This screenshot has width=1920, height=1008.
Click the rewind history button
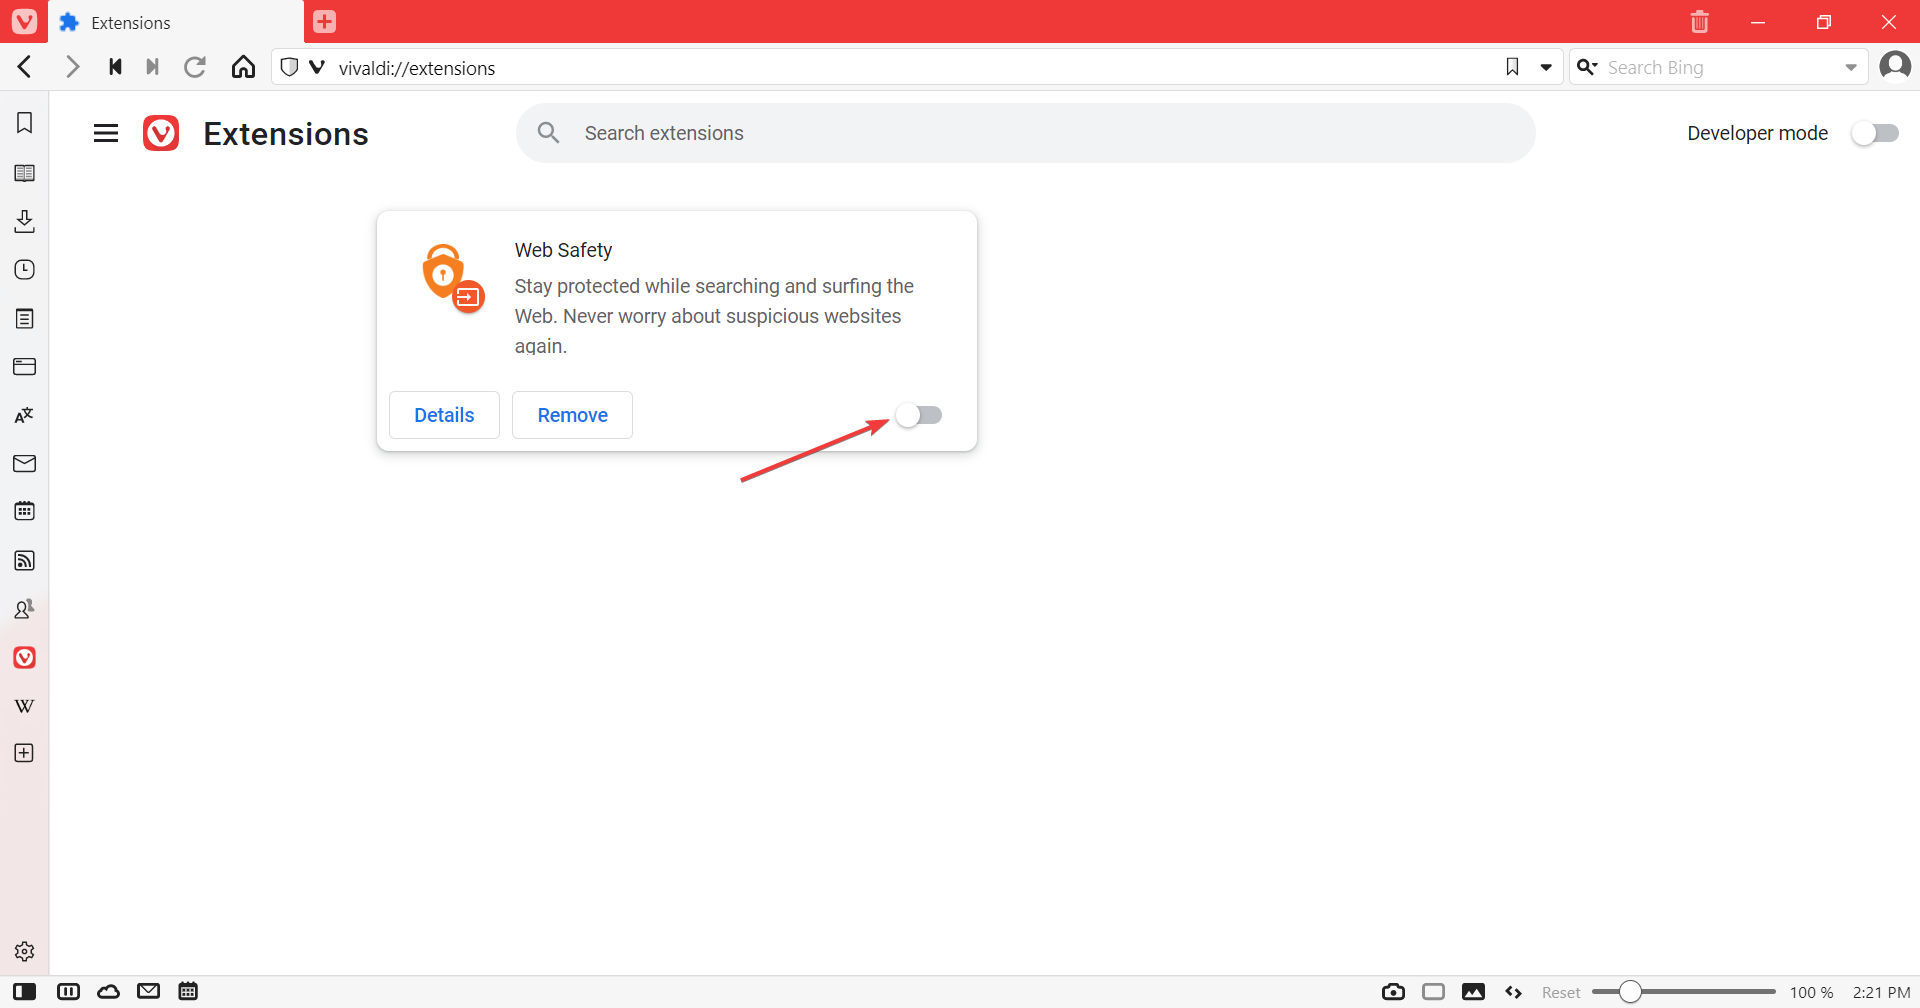[115, 67]
